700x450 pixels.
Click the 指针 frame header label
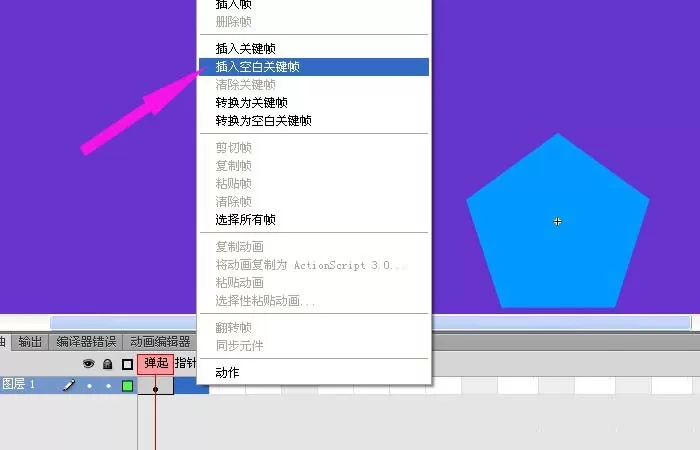pyautogui.click(x=185, y=363)
